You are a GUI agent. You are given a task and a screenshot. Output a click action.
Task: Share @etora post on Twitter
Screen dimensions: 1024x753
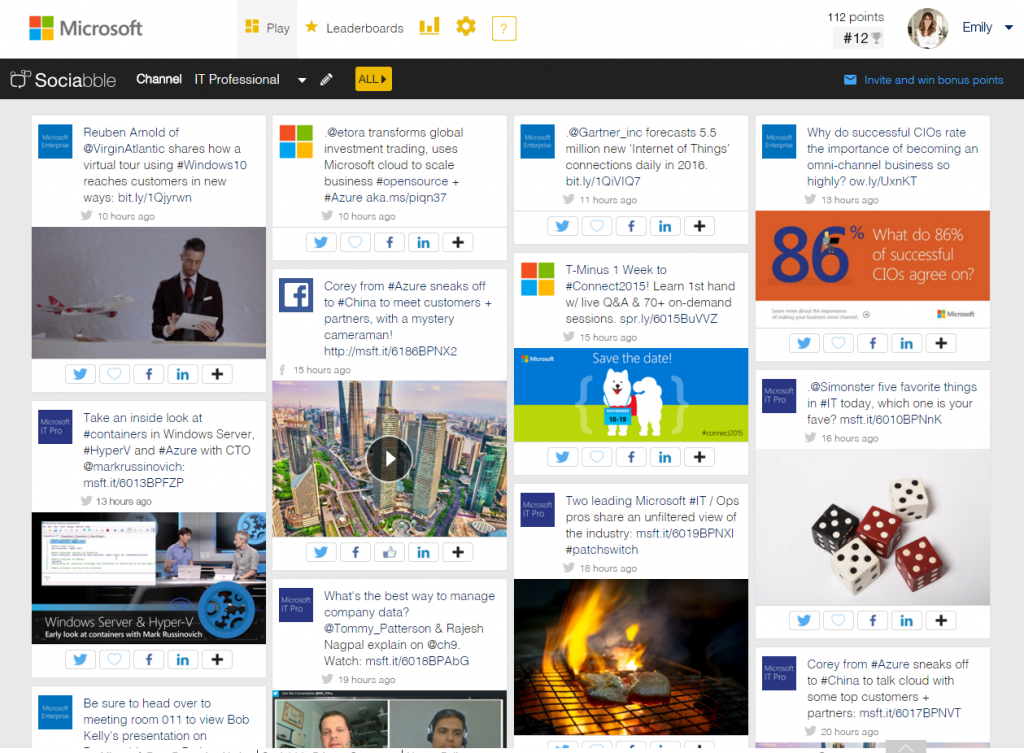click(x=321, y=242)
